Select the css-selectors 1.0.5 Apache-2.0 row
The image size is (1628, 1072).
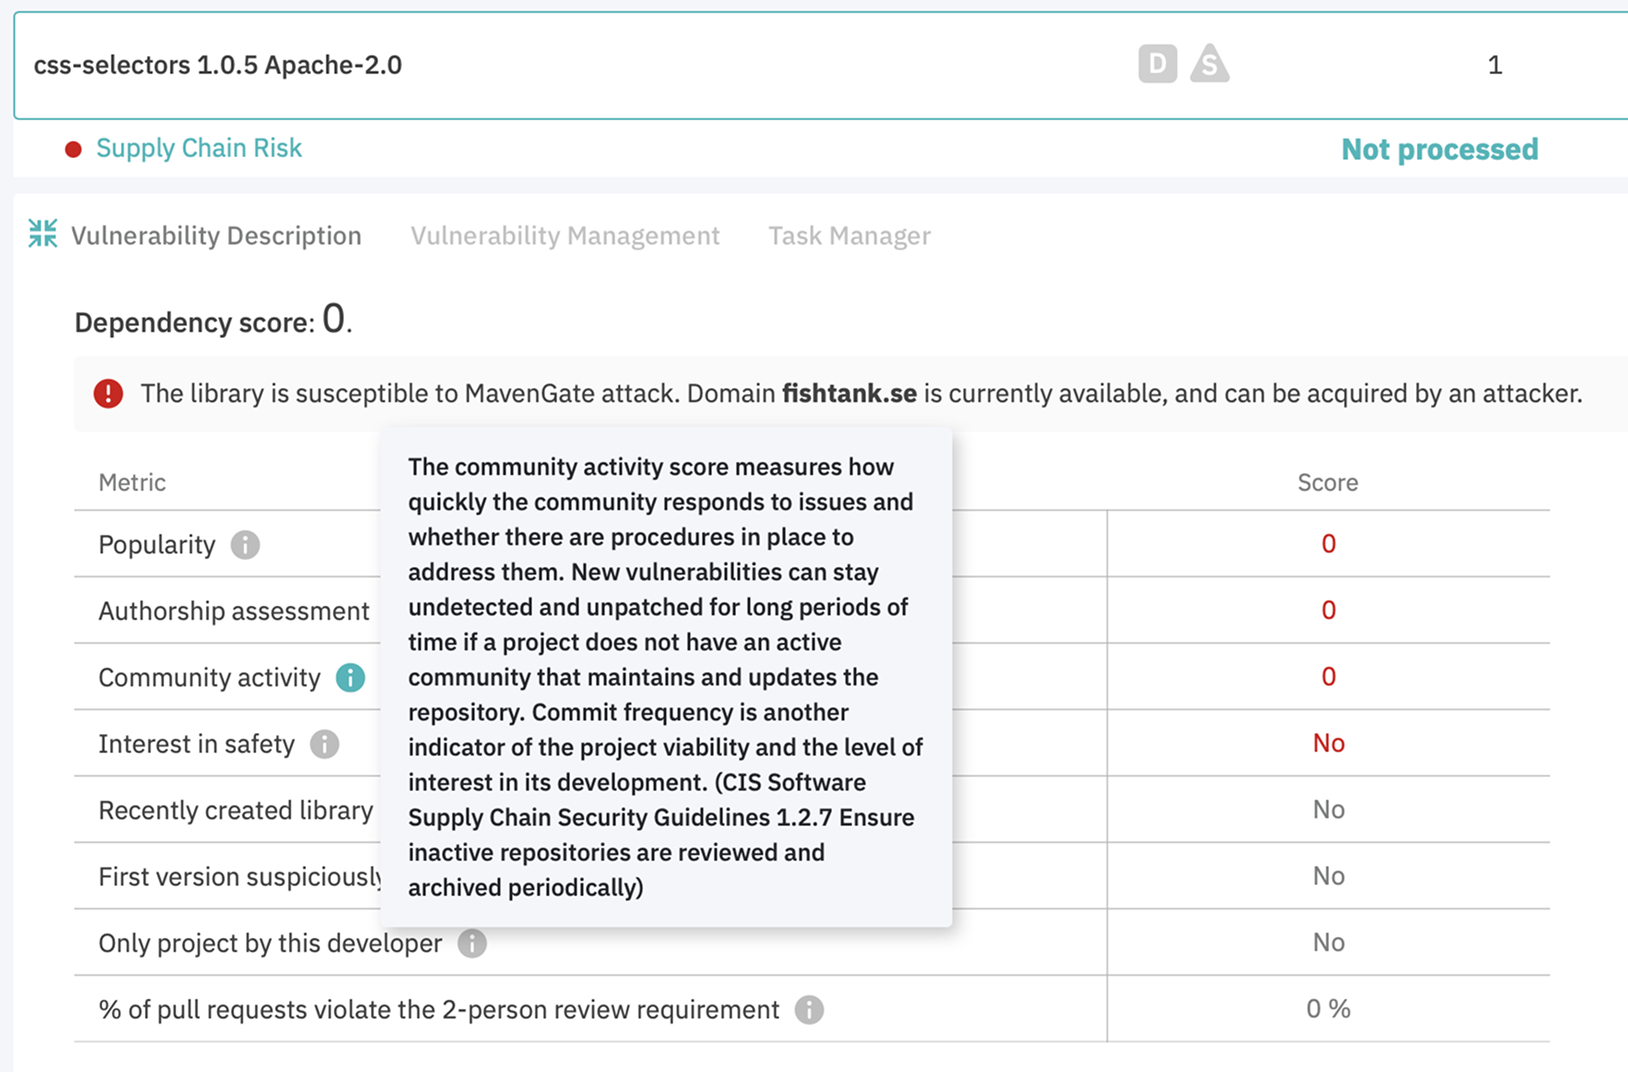pos(820,65)
